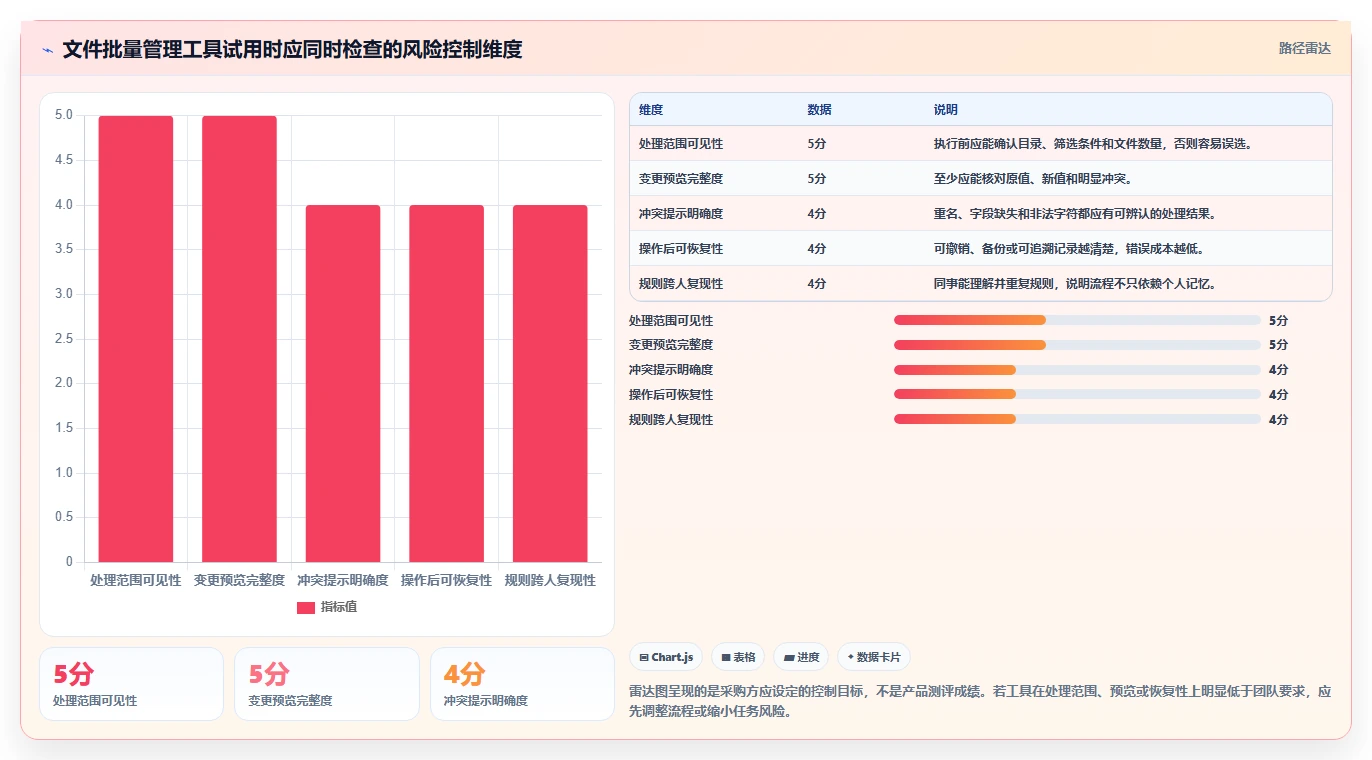Click the 规则跨人复现性 progress bar
Viewport: 1372px width, 760px height.
point(1077,420)
